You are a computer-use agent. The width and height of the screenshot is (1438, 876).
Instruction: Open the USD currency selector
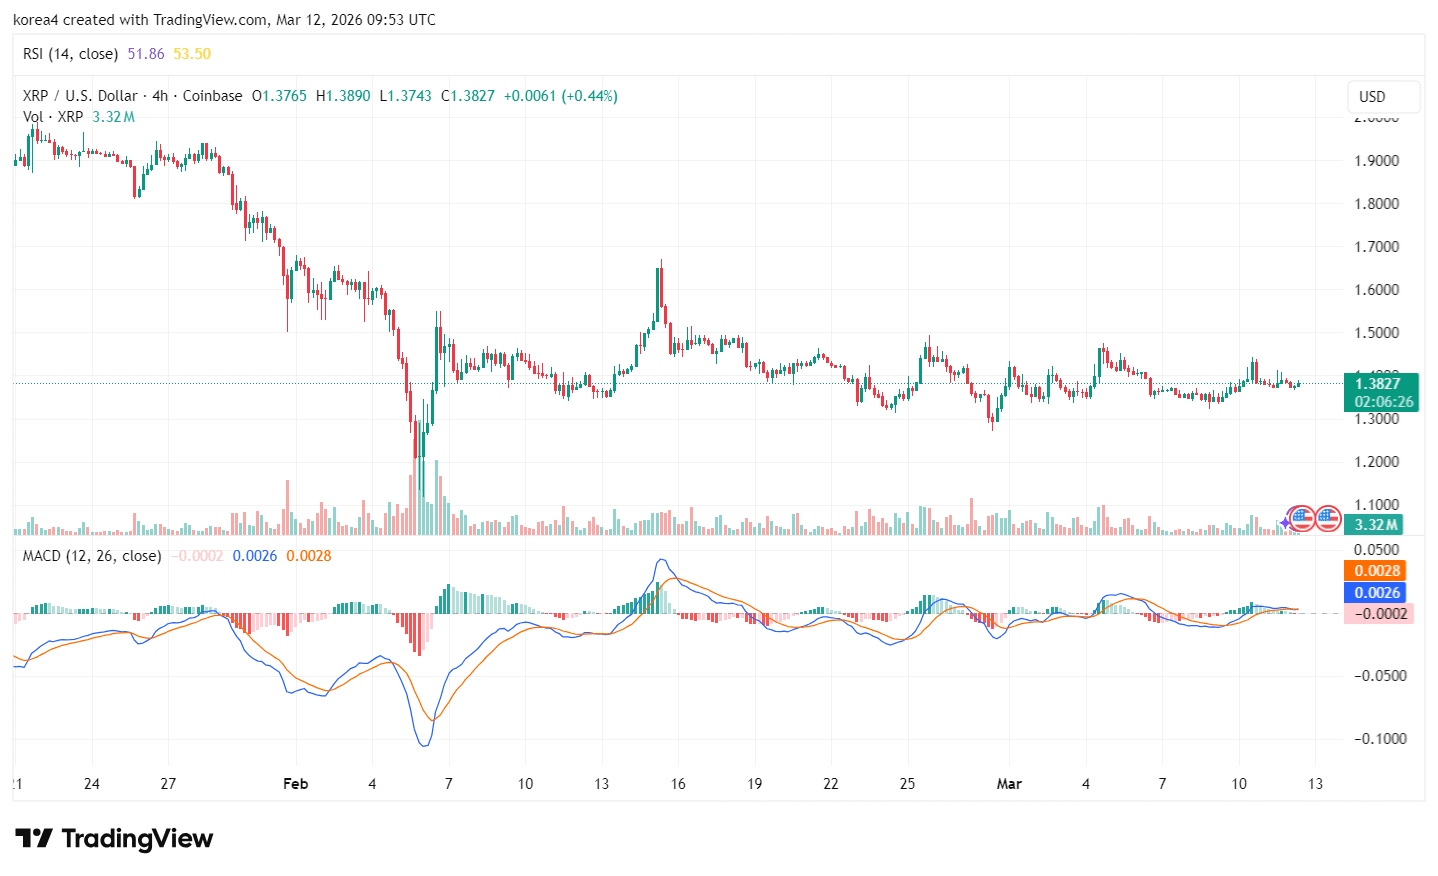(x=1383, y=97)
